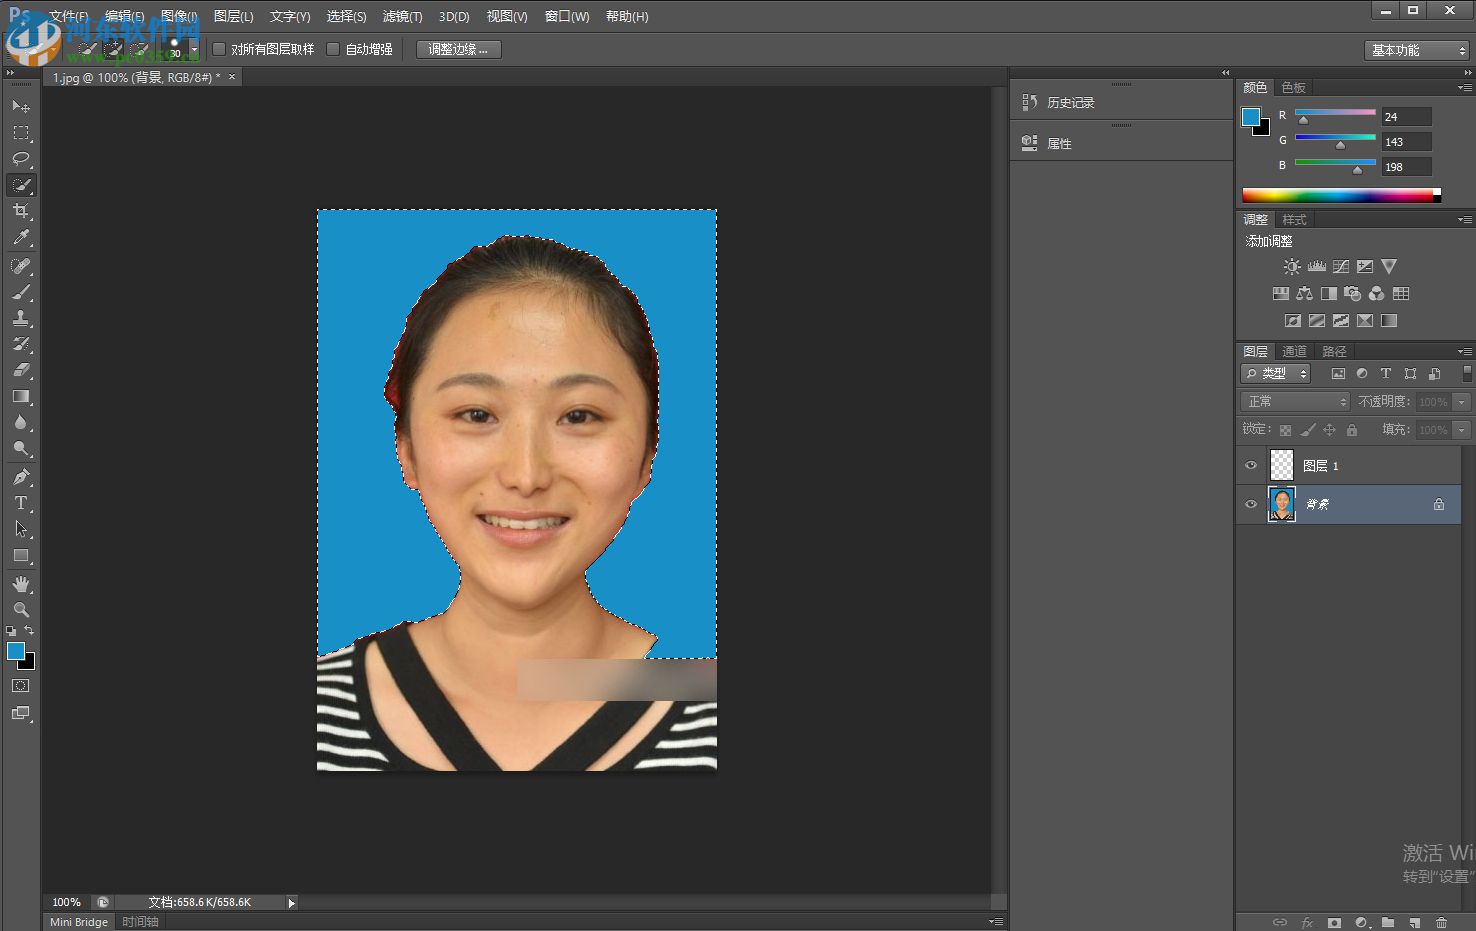Enable 自动增强 checkbox

tap(333, 49)
